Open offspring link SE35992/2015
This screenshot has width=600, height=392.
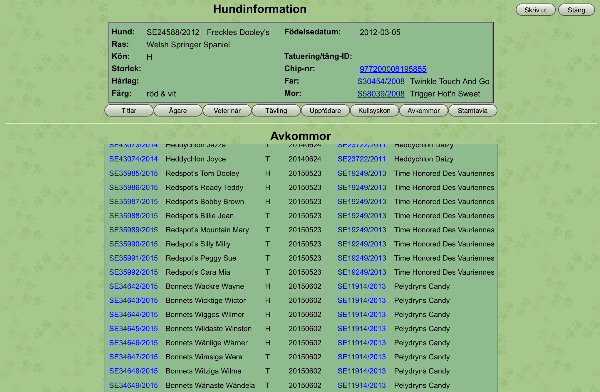[134, 273]
